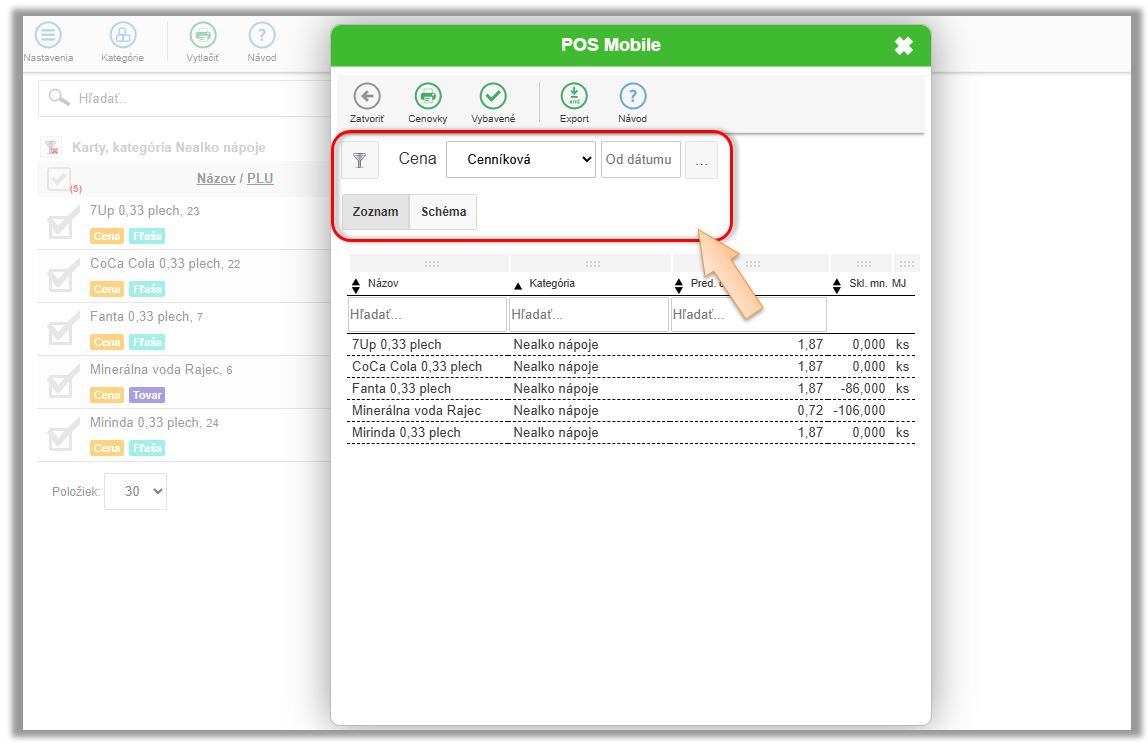
Task: Toggle the select-all checkbox in list header
Action: click(x=59, y=179)
